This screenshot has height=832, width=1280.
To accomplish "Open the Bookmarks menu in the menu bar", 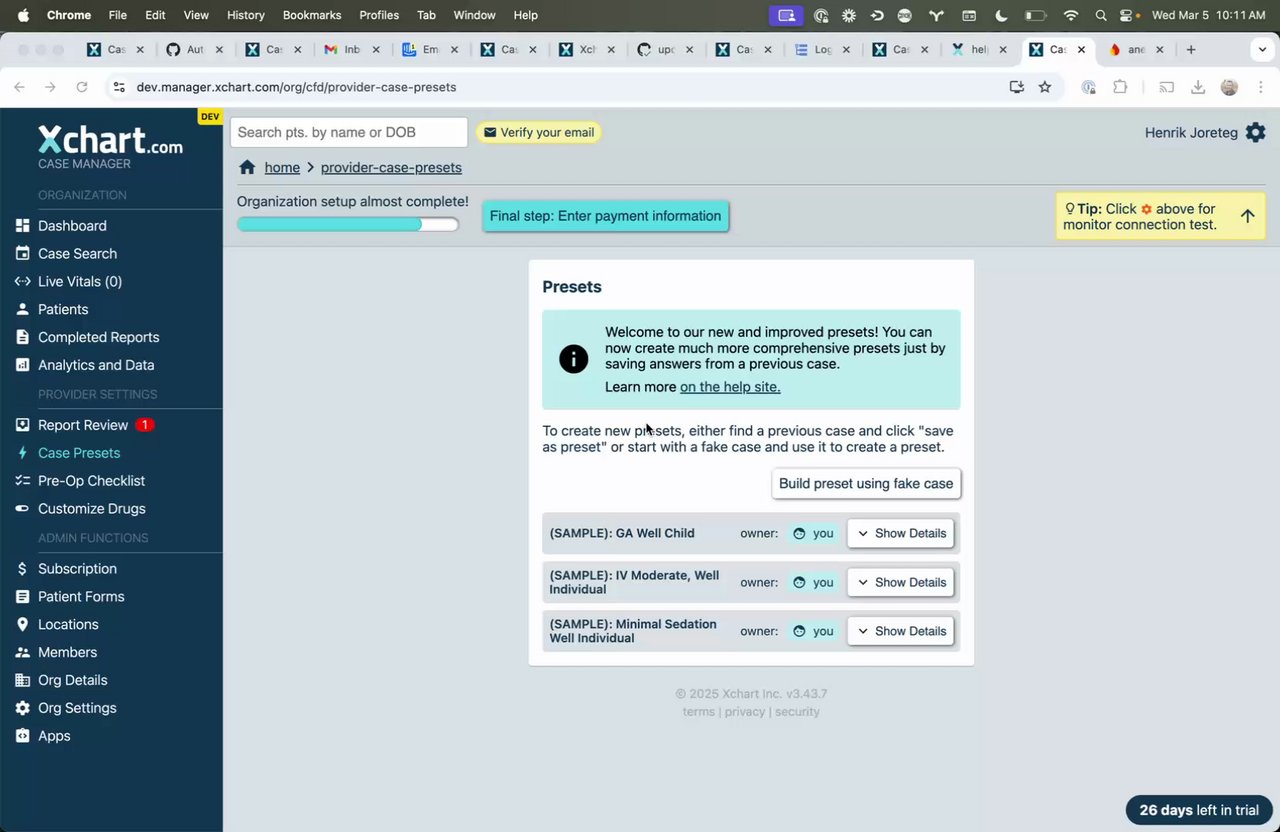I will pos(312,15).
